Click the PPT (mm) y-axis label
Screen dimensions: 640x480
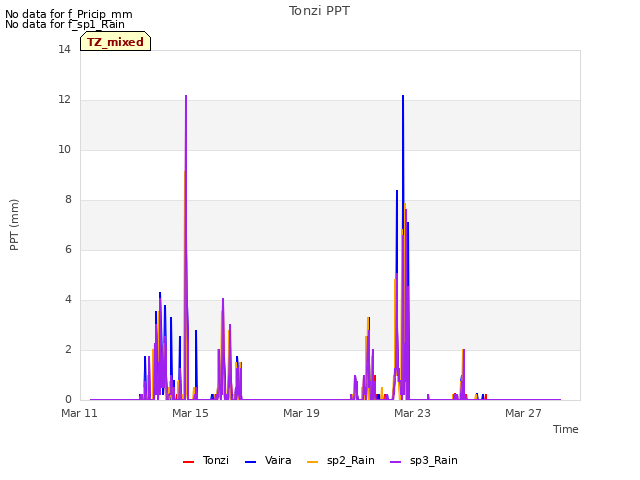[14, 225]
